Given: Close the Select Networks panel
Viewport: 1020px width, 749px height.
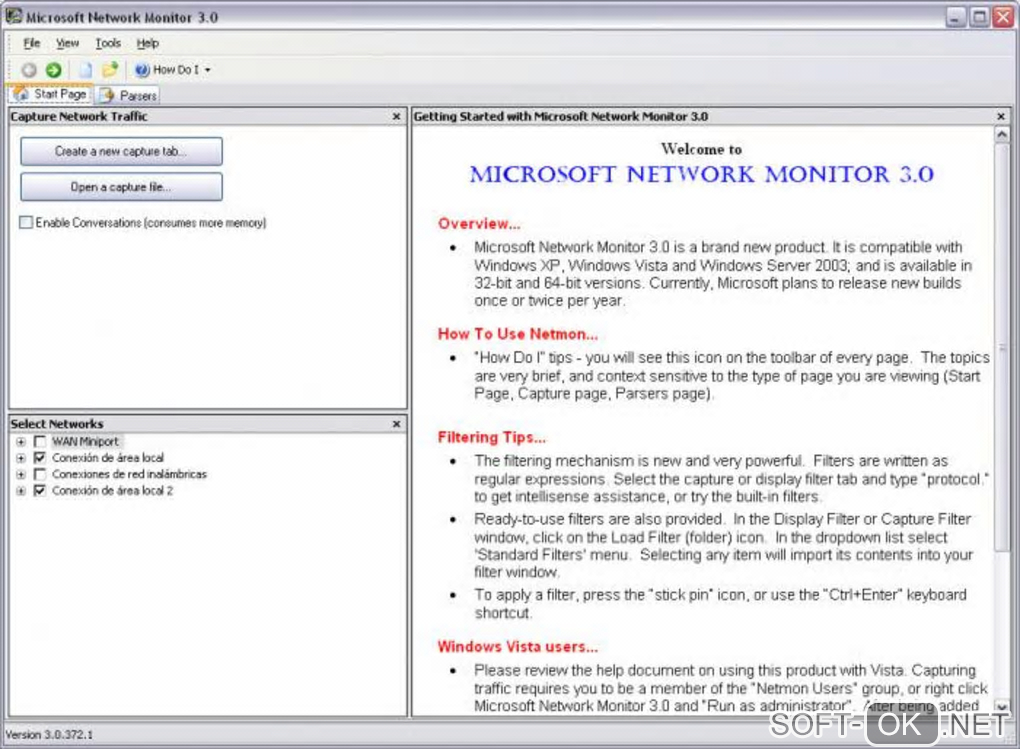Looking at the screenshot, I should (396, 424).
